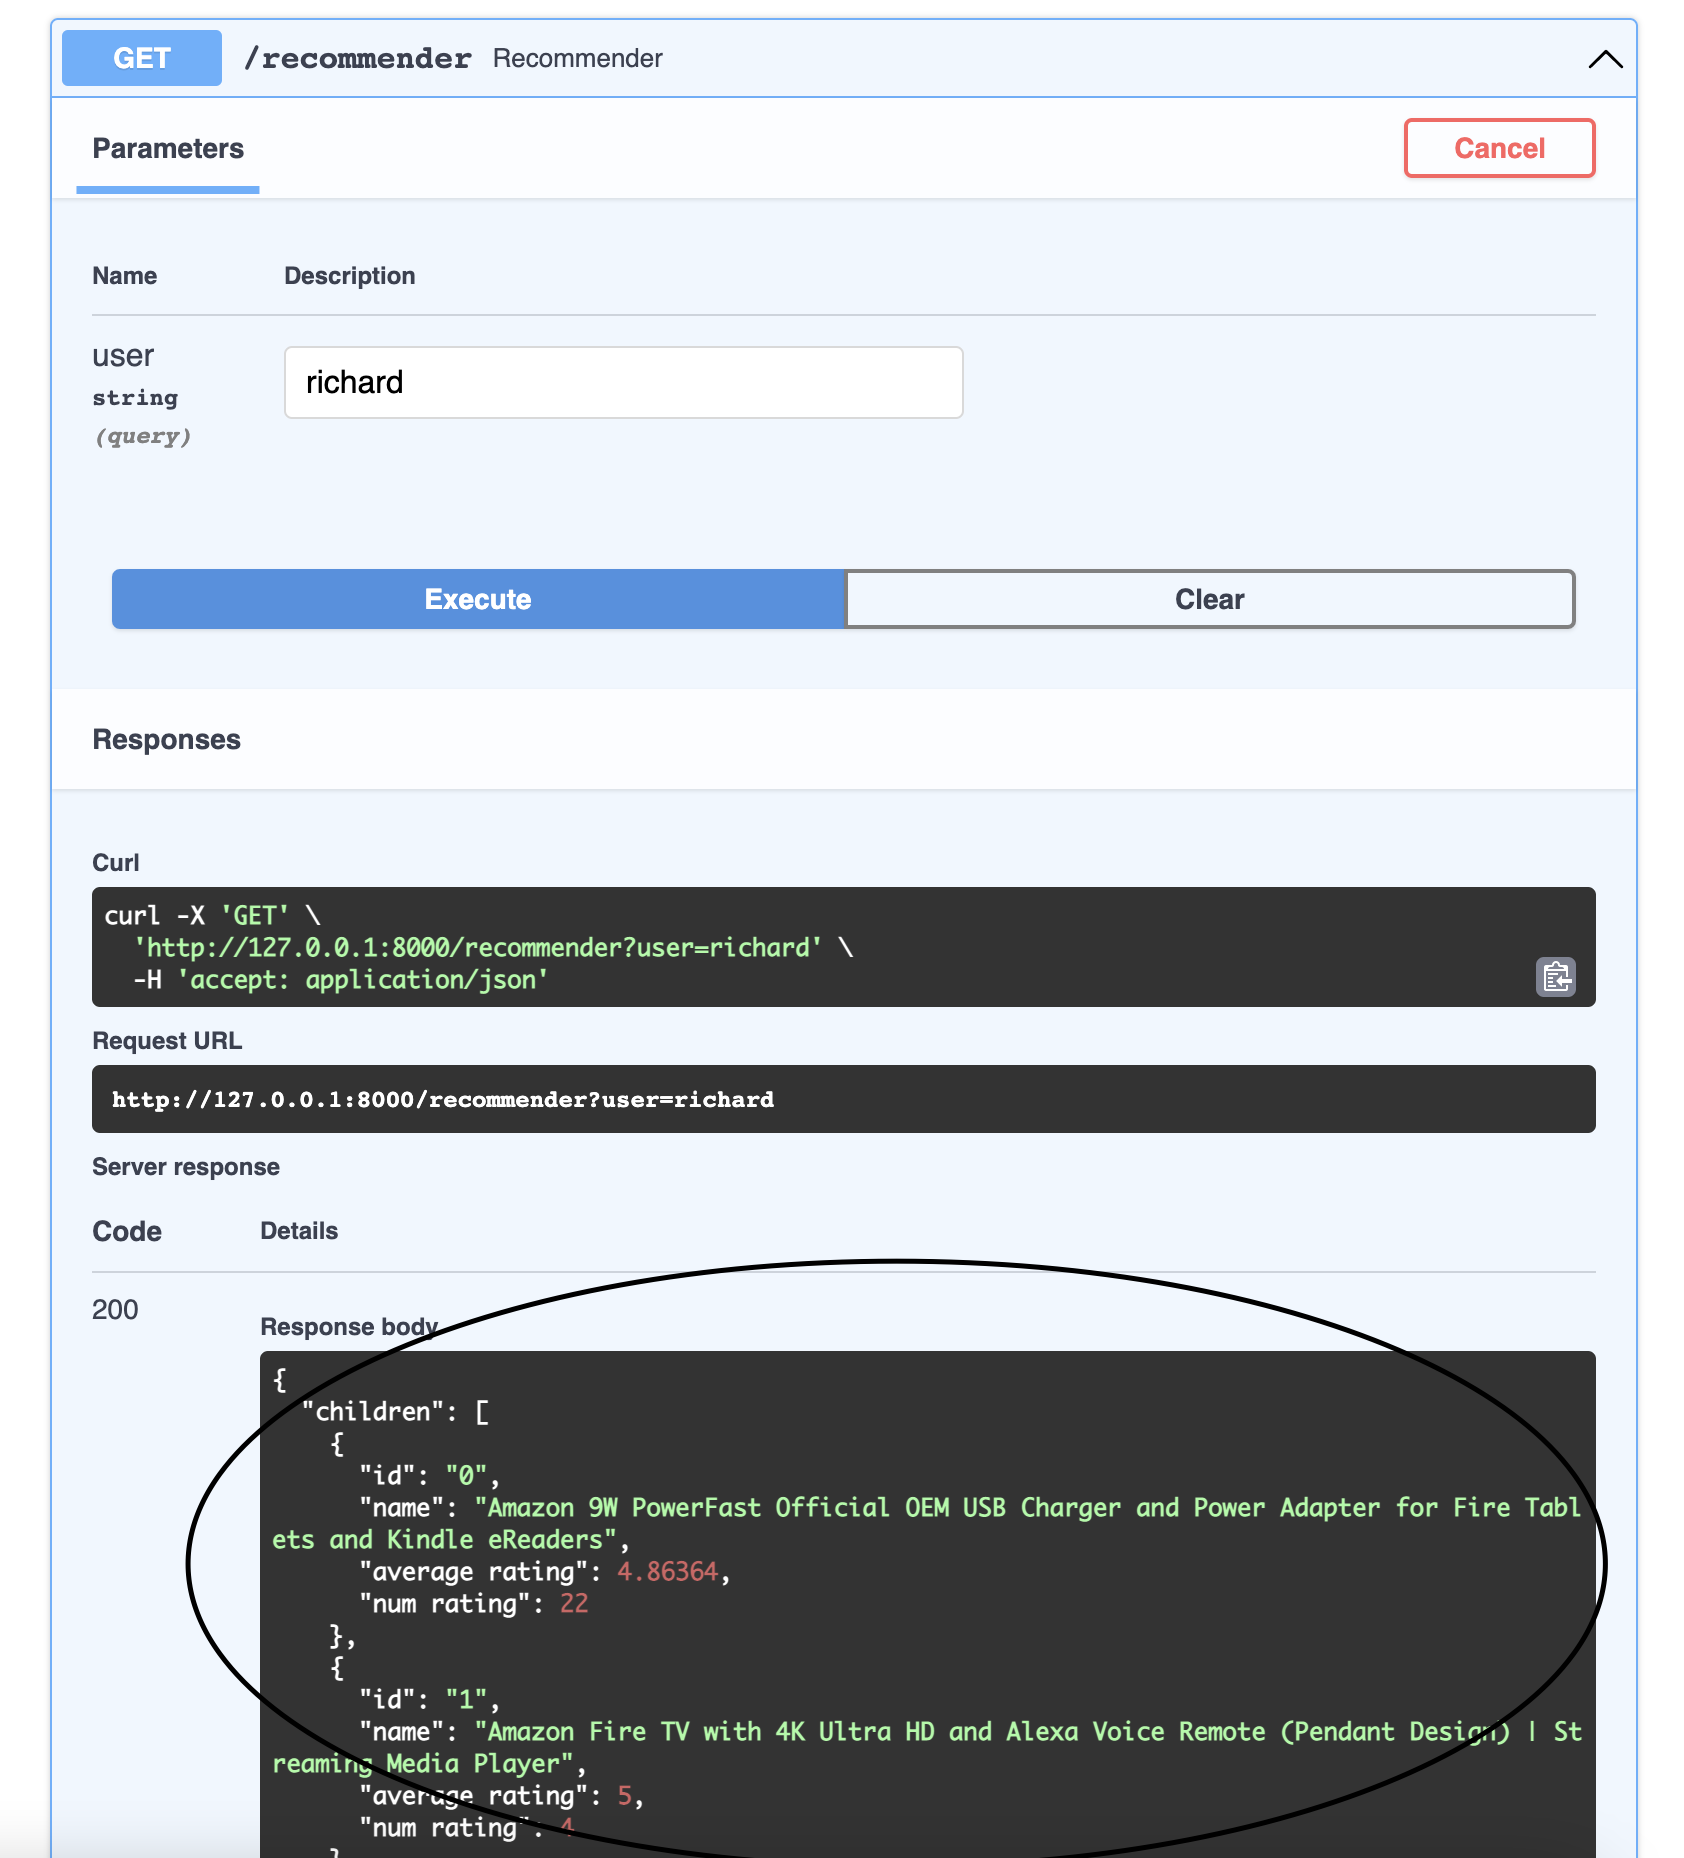The width and height of the screenshot is (1684, 1858).
Task: Collapse the /recommender endpoint with the chevron
Action: click(x=1605, y=59)
